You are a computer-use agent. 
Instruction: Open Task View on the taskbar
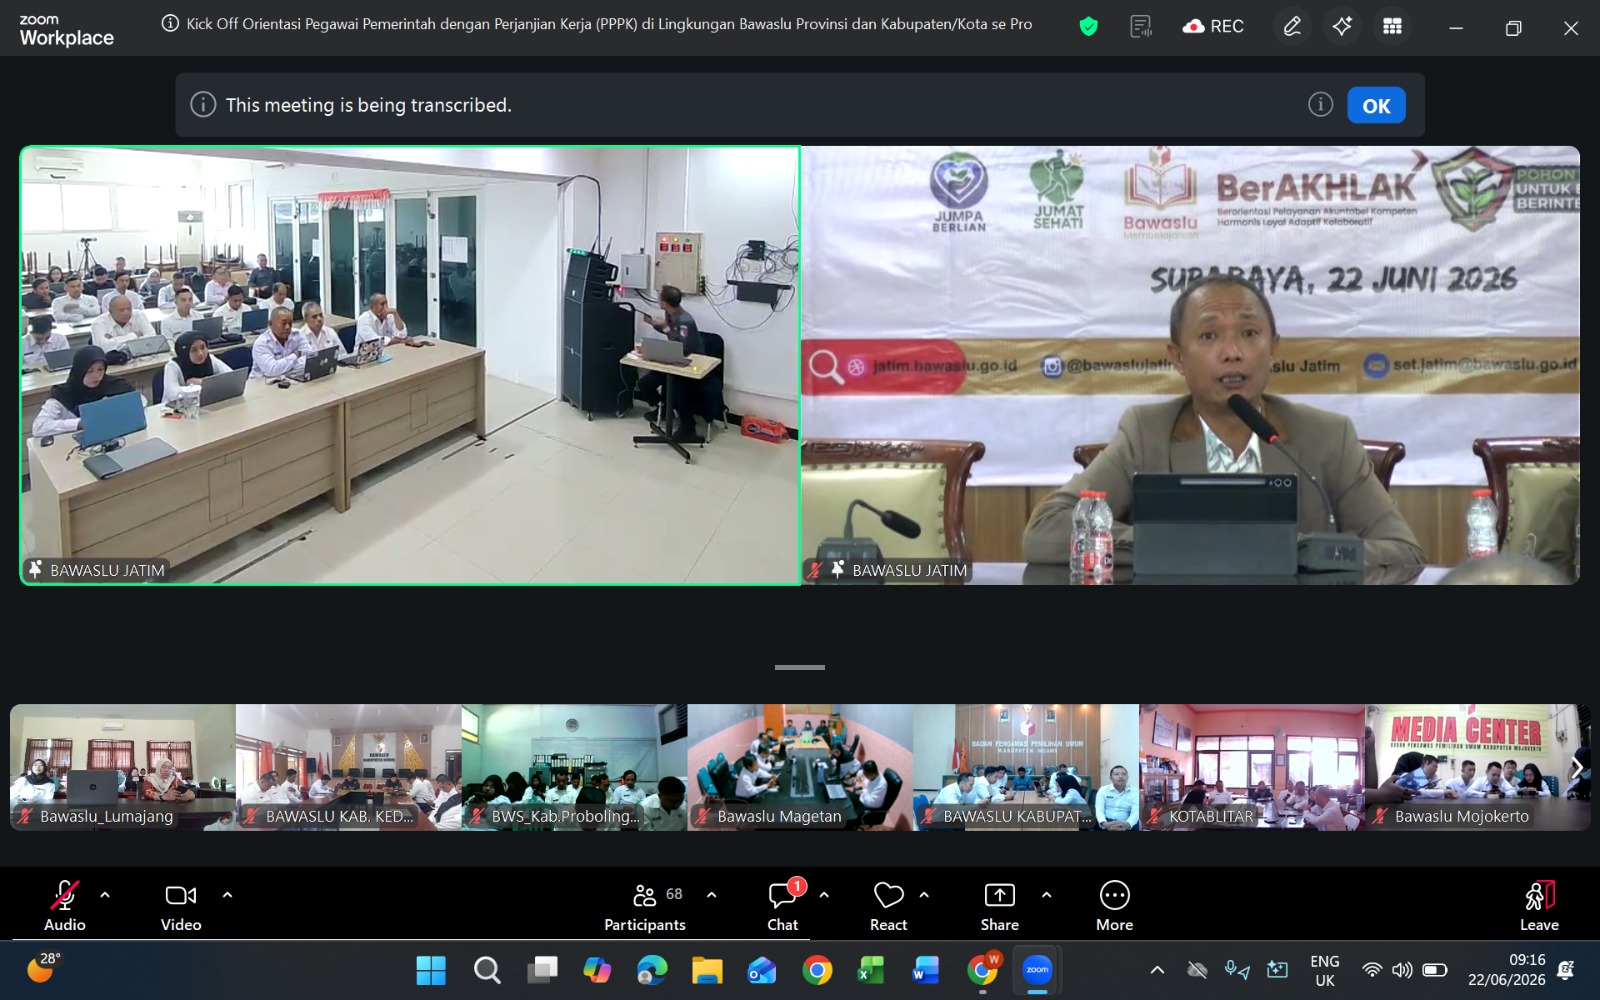543,970
